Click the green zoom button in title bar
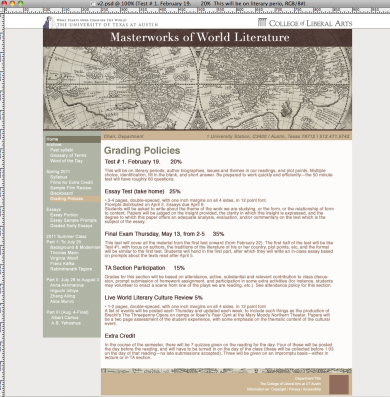This screenshot has width=390, height=397. point(20,3)
